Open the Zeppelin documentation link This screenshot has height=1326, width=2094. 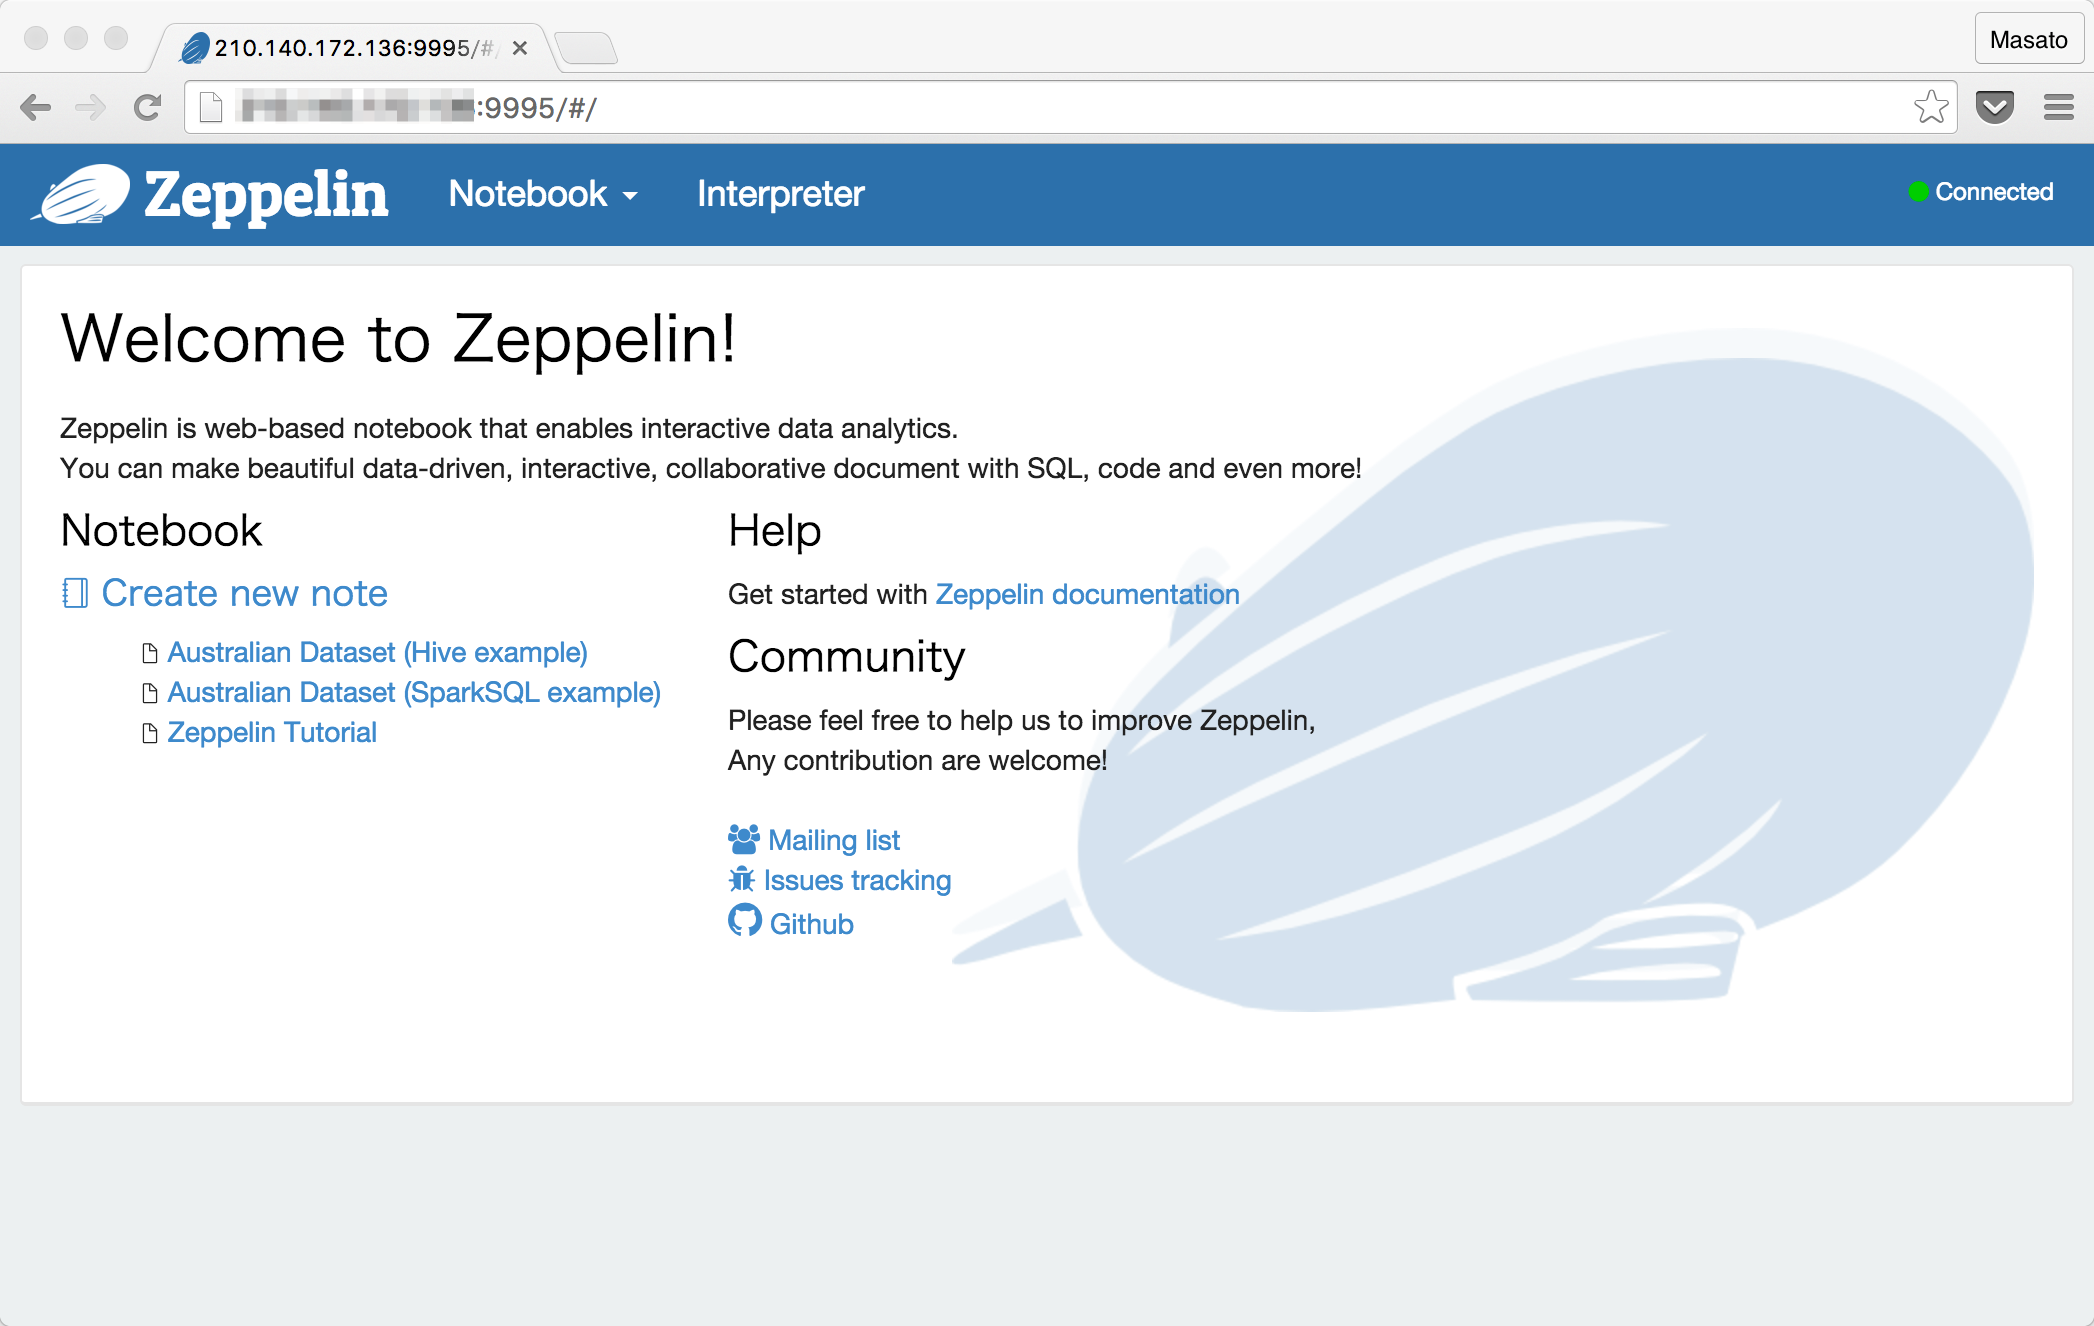click(1087, 594)
